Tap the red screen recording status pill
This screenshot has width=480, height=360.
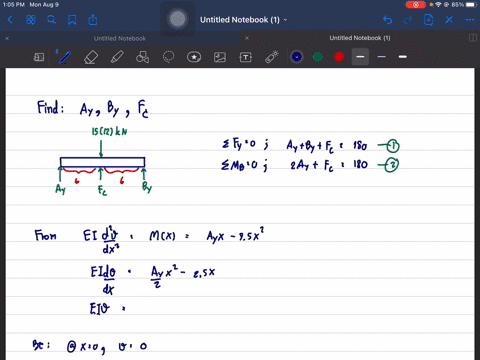pos(416,5)
